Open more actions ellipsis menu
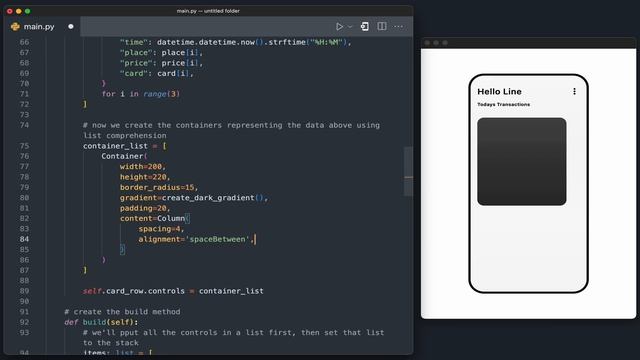Screen dimensions: 640x360 pyautogui.click(x=398, y=27)
